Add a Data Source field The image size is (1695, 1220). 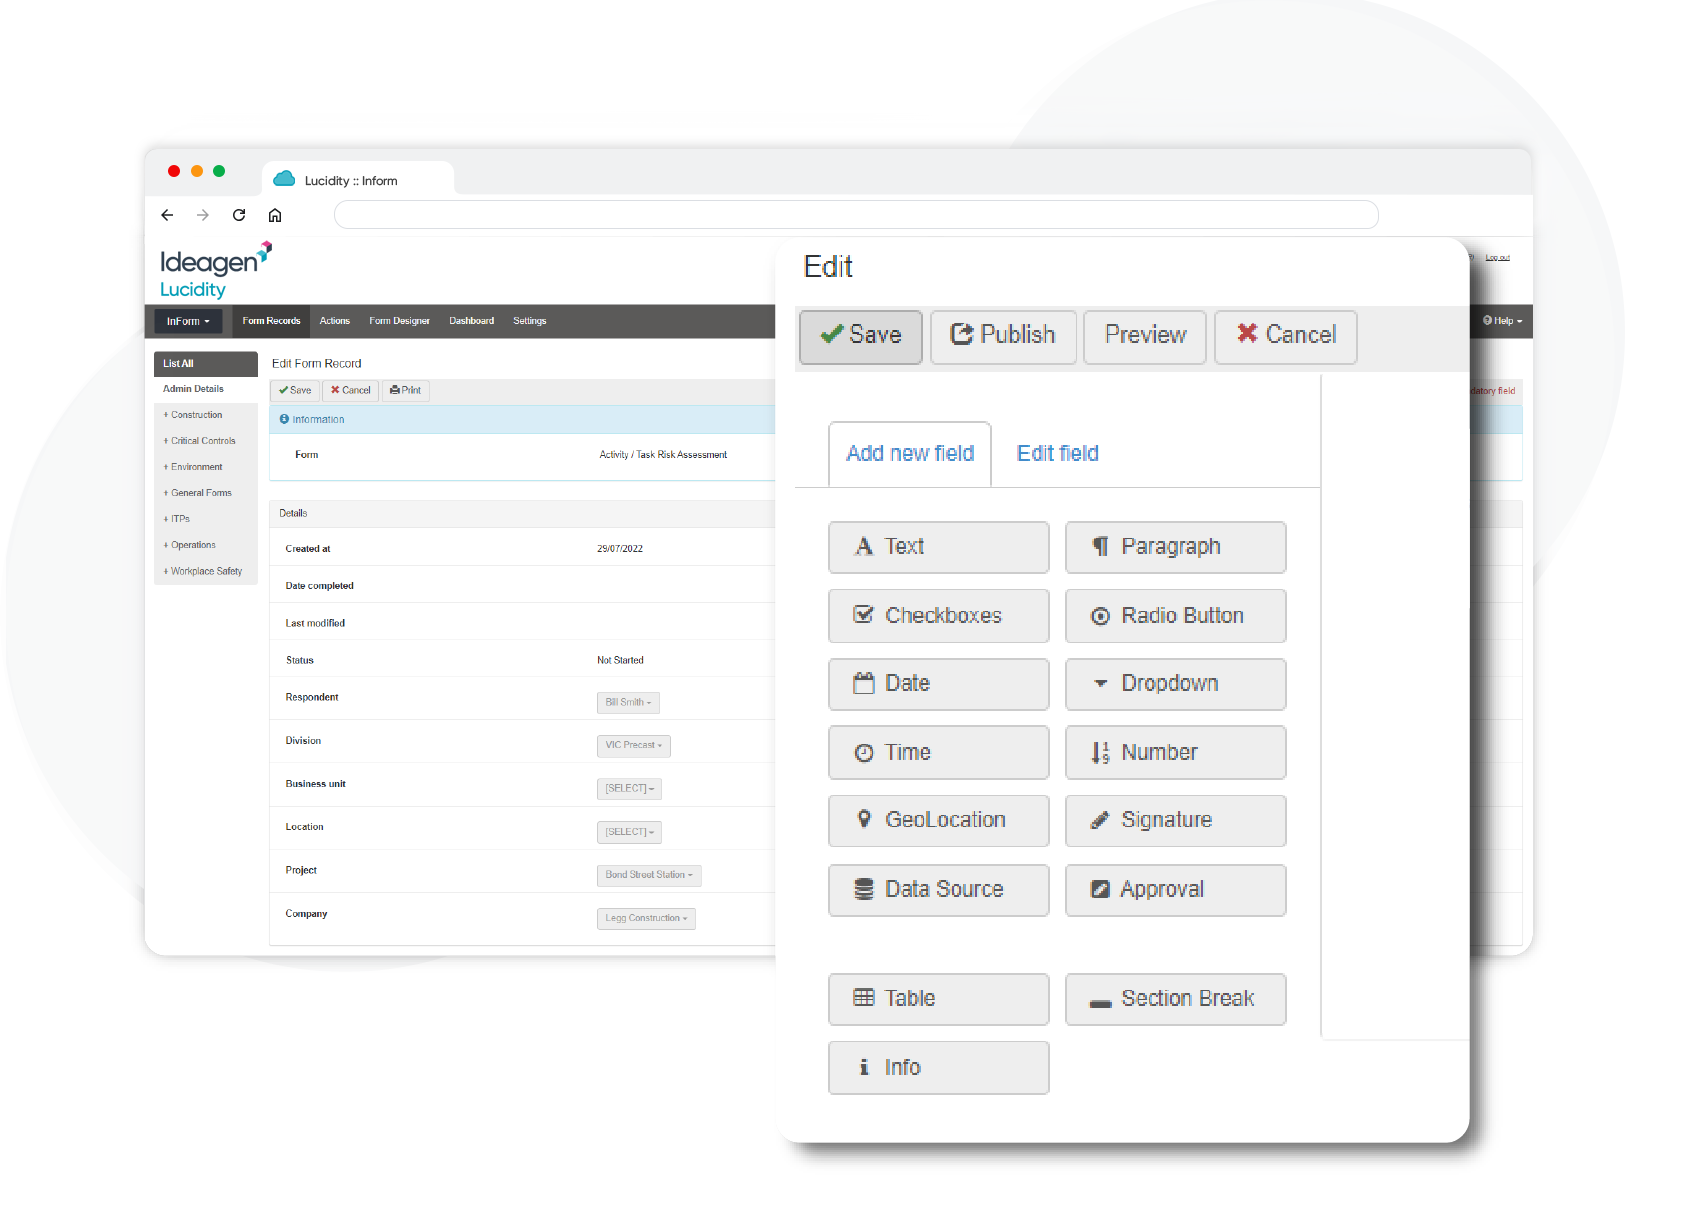(937, 889)
